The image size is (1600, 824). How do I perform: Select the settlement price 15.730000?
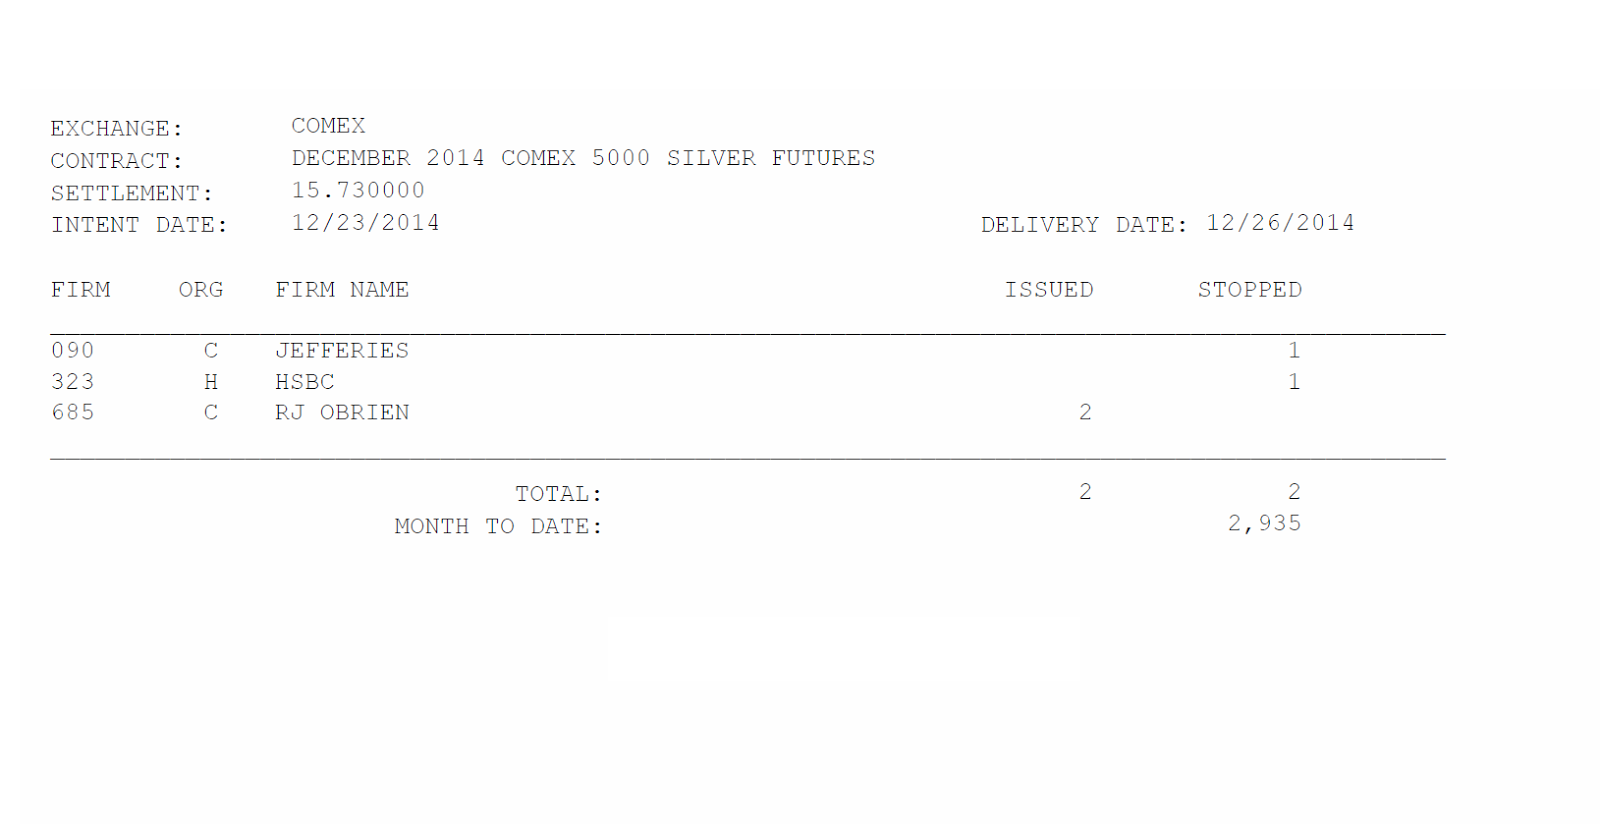click(358, 190)
